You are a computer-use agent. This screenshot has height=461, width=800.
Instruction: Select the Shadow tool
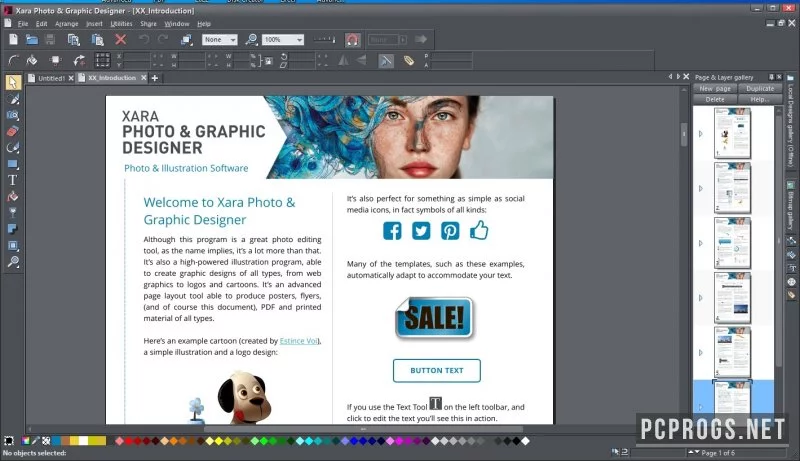(x=13, y=229)
